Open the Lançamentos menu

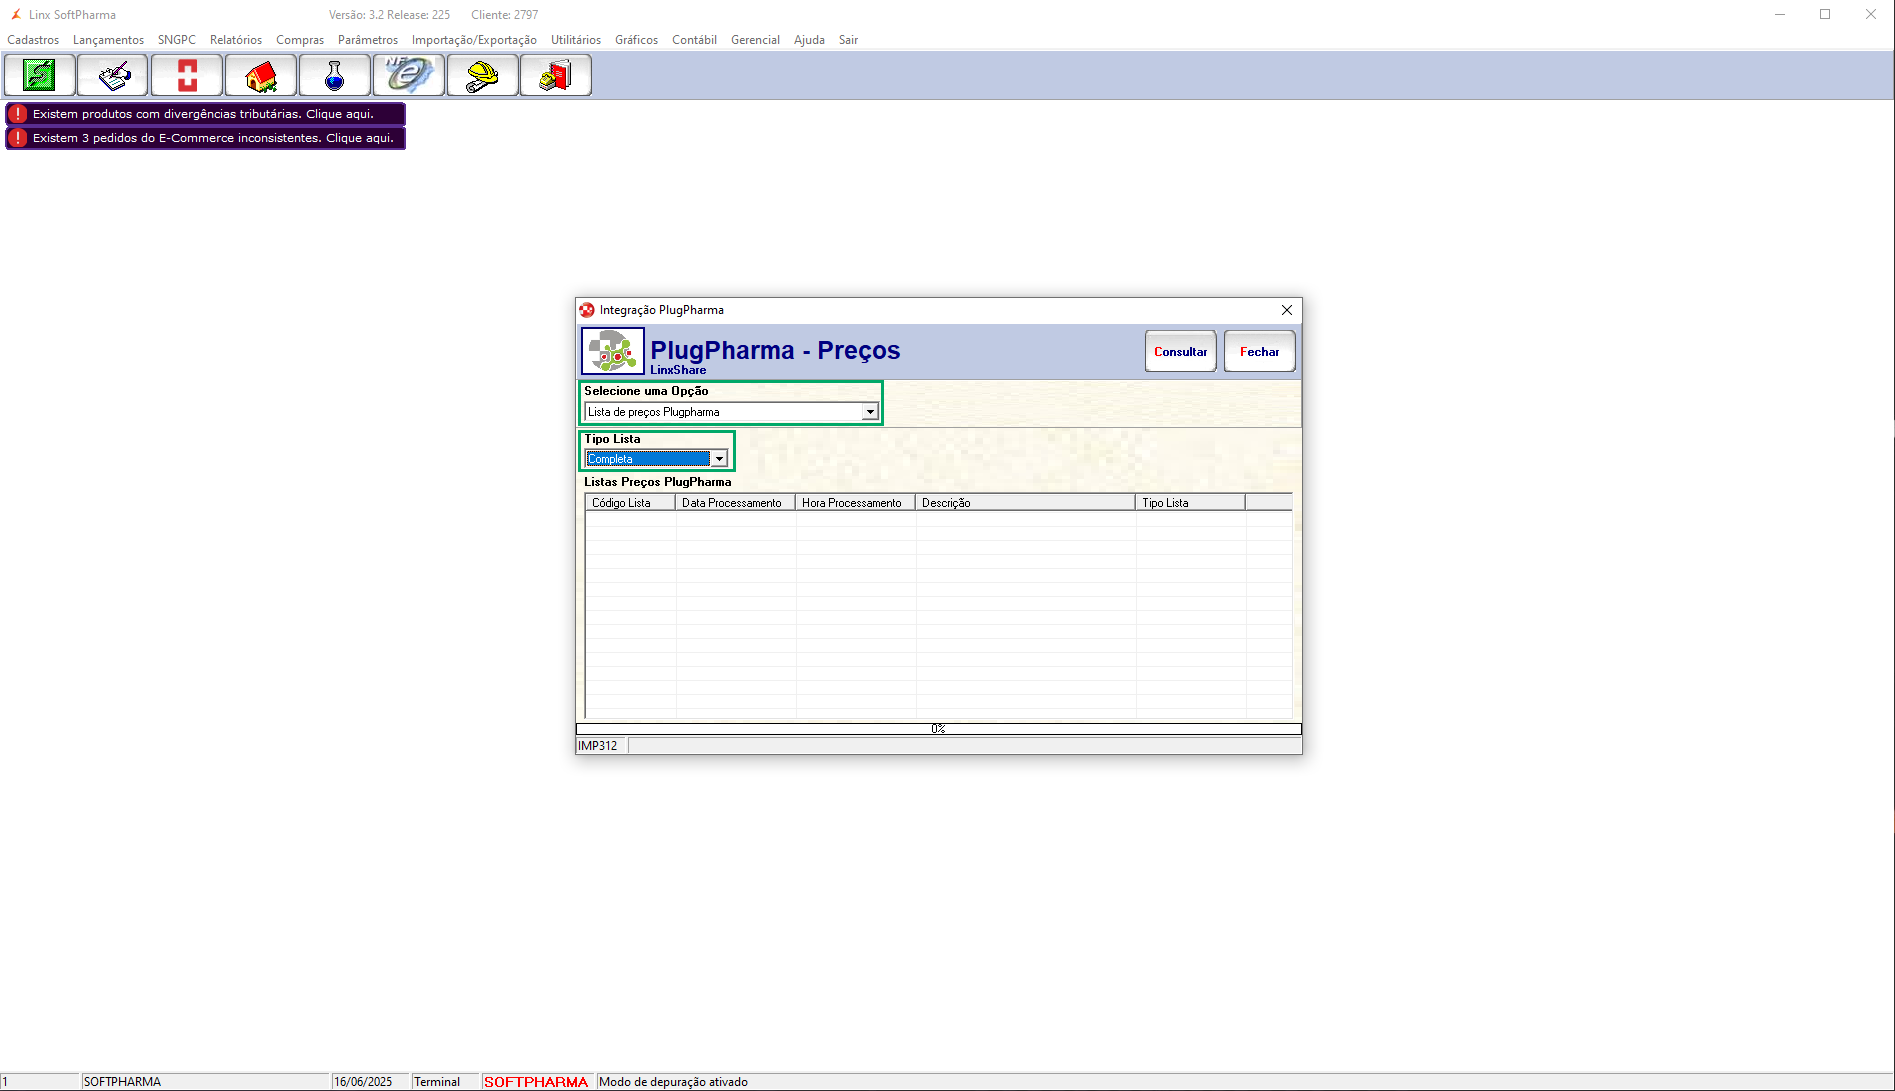pos(108,40)
